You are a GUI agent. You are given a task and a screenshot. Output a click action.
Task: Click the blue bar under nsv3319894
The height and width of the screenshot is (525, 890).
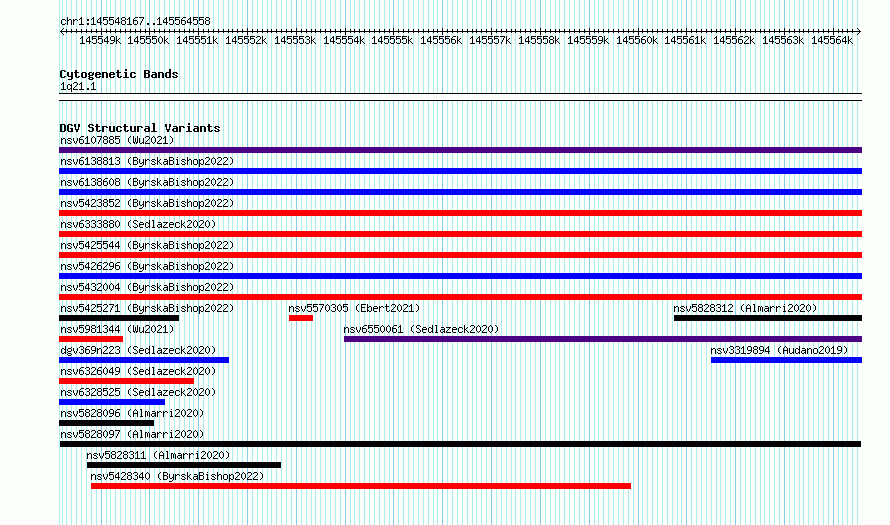pos(787,360)
